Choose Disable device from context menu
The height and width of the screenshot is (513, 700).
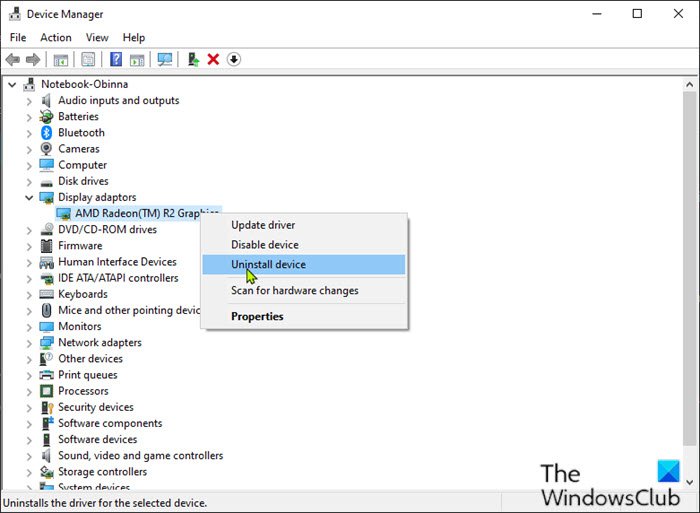click(304, 245)
